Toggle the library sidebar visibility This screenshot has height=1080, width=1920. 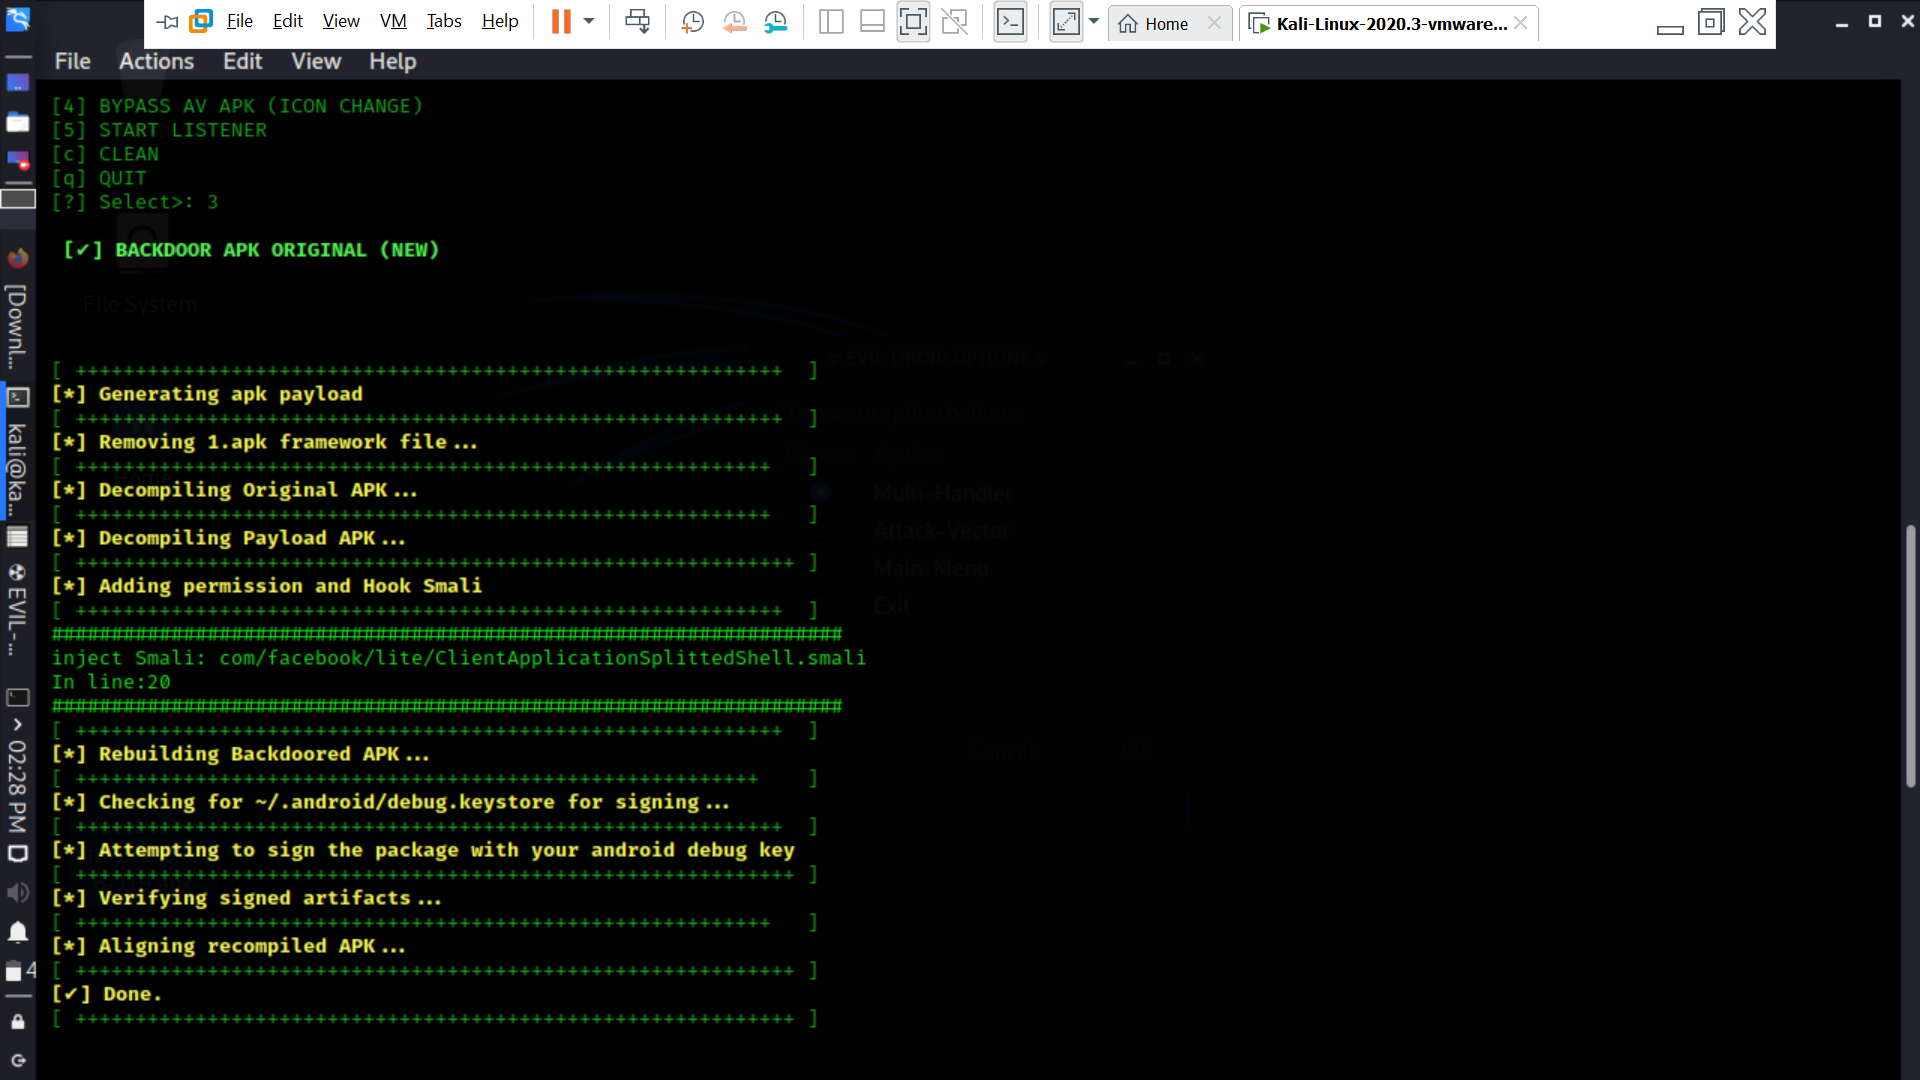[831, 21]
